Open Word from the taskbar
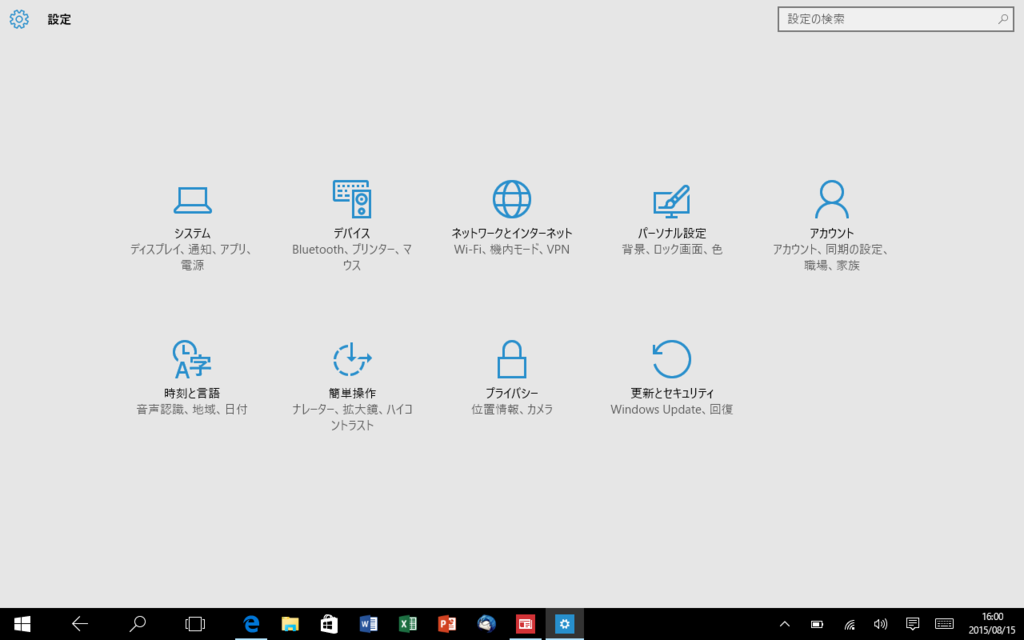The image size is (1024, 640). click(x=369, y=623)
